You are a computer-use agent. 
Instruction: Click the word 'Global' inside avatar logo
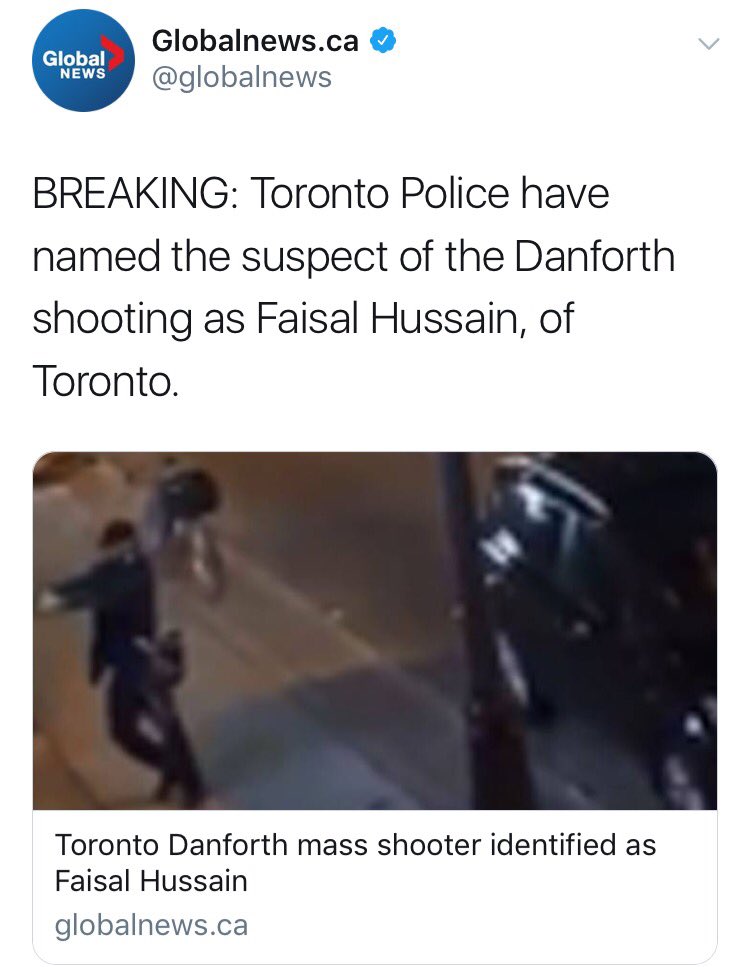(73, 59)
